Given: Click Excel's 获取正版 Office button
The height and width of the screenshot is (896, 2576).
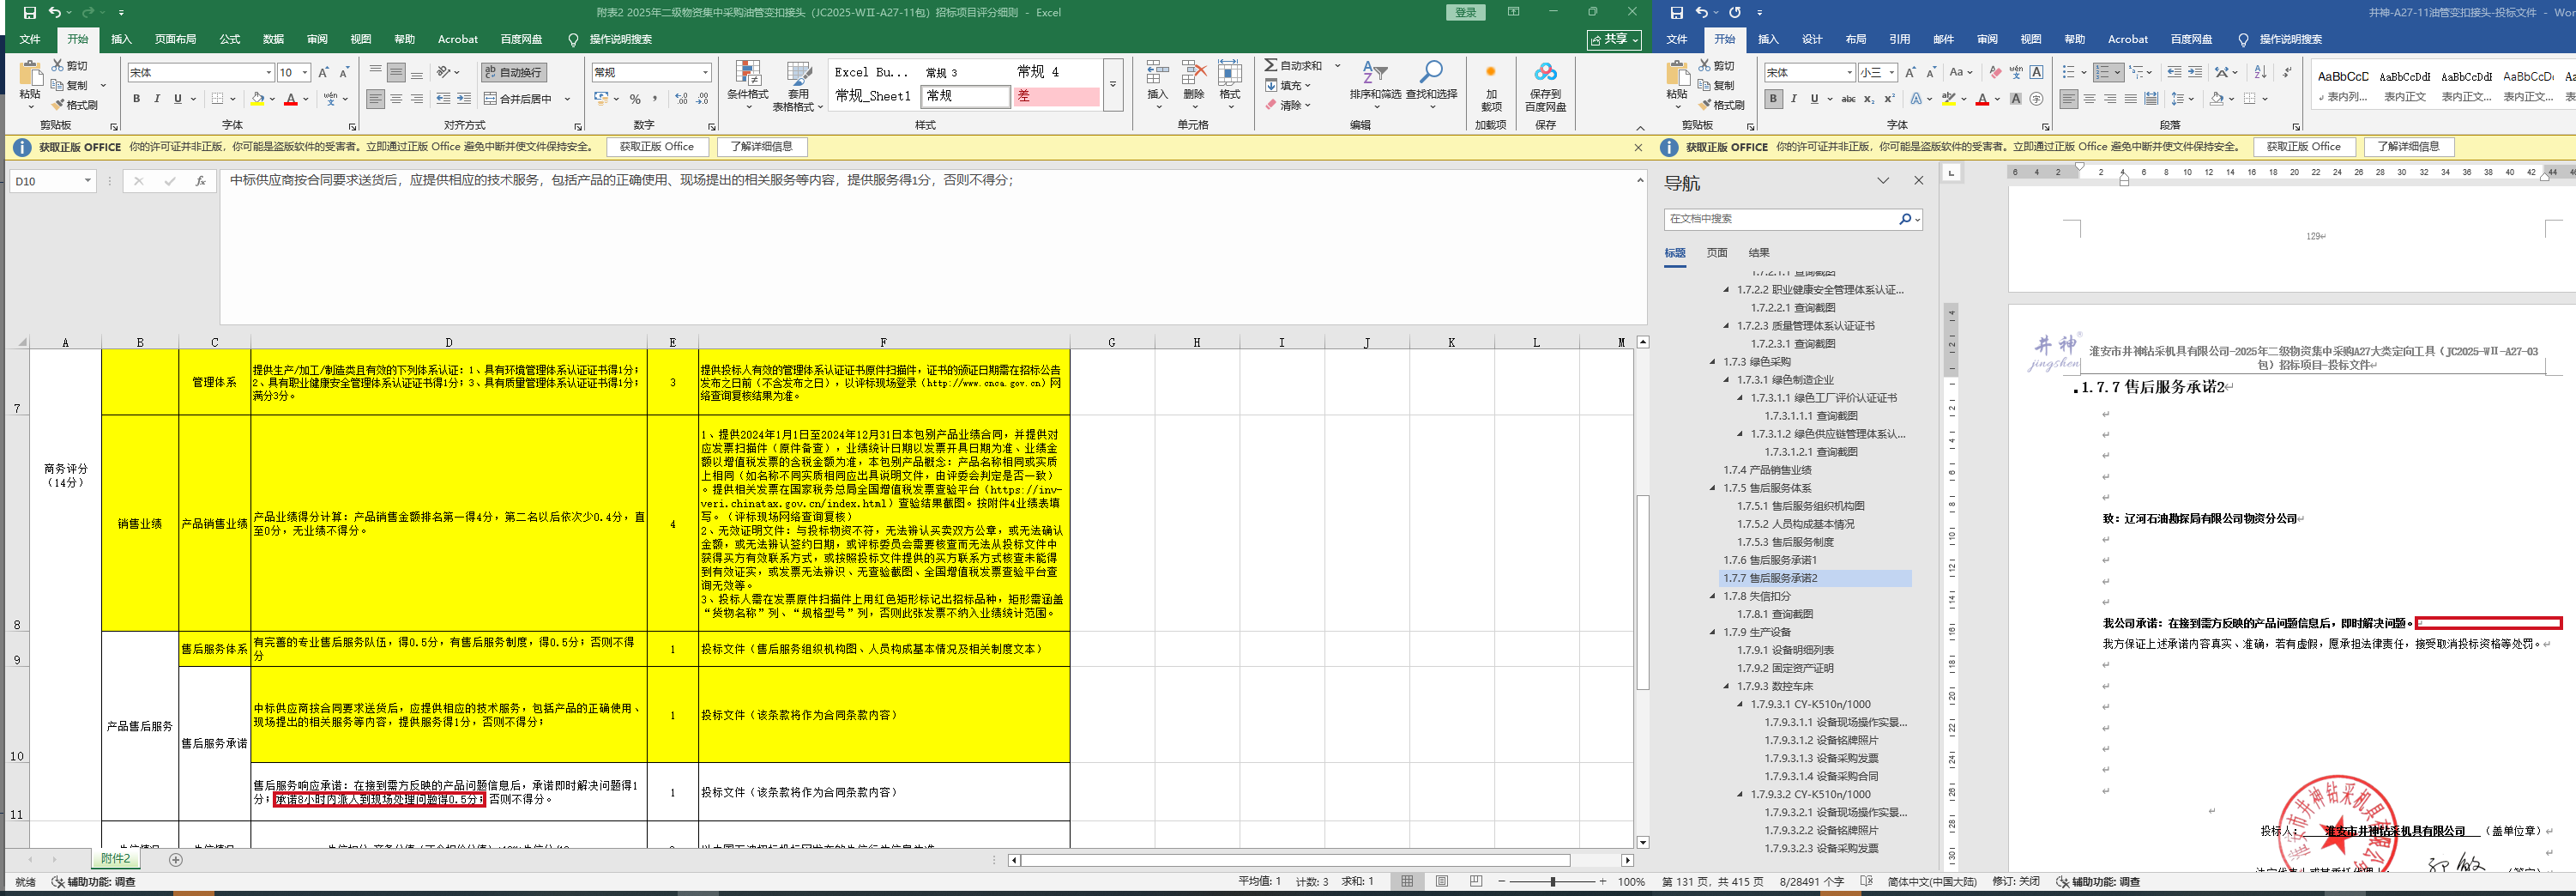Looking at the screenshot, I should pyautogui.click(x=656, y=147).
